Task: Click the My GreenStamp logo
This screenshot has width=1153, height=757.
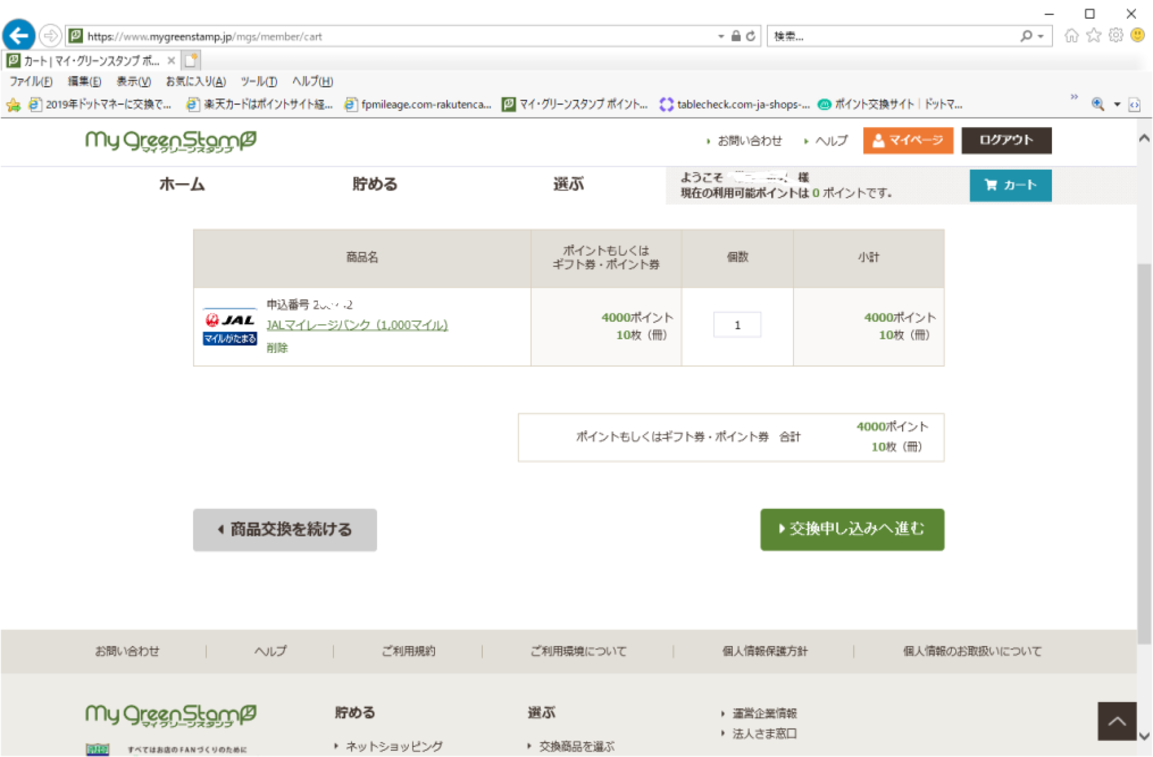Action: point(168,141)
